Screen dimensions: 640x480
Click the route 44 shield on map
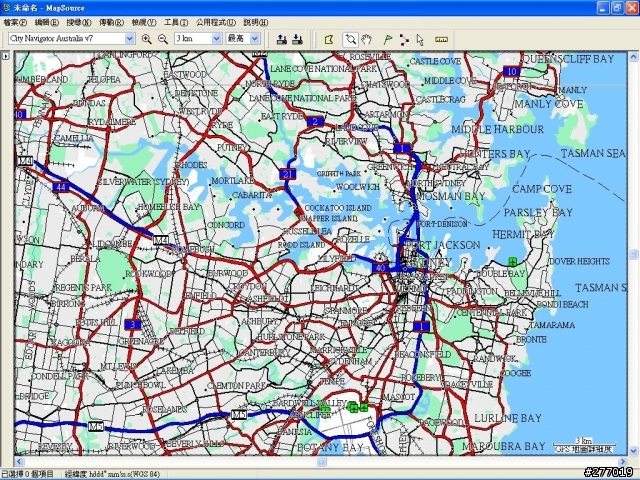coord(61,187)
